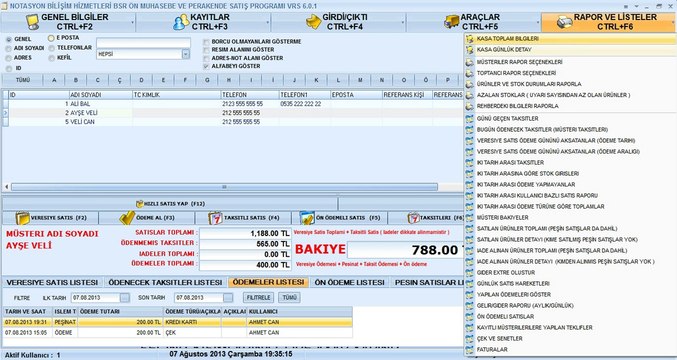This screenshot has width=677, height=360.
Task: Choose GELİR/GİDER RAPORU (AYLIK/GÜNLÜK) entry
Action: pyautogui.click(x=525, y=306)
